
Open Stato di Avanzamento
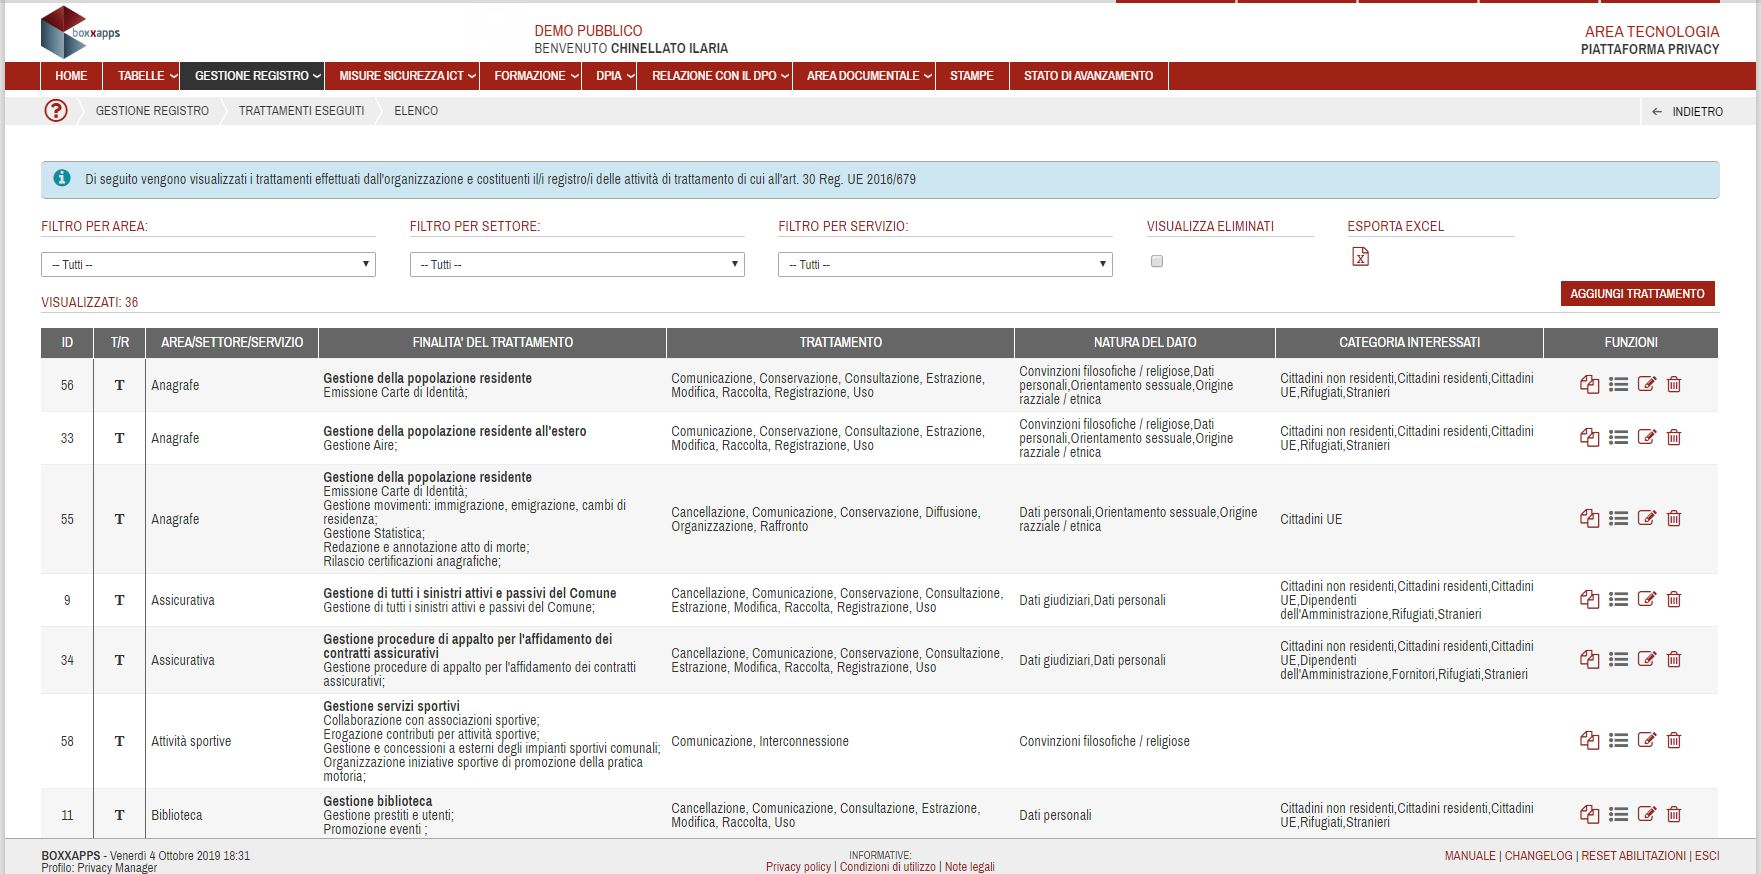[x=1088, y=76]
